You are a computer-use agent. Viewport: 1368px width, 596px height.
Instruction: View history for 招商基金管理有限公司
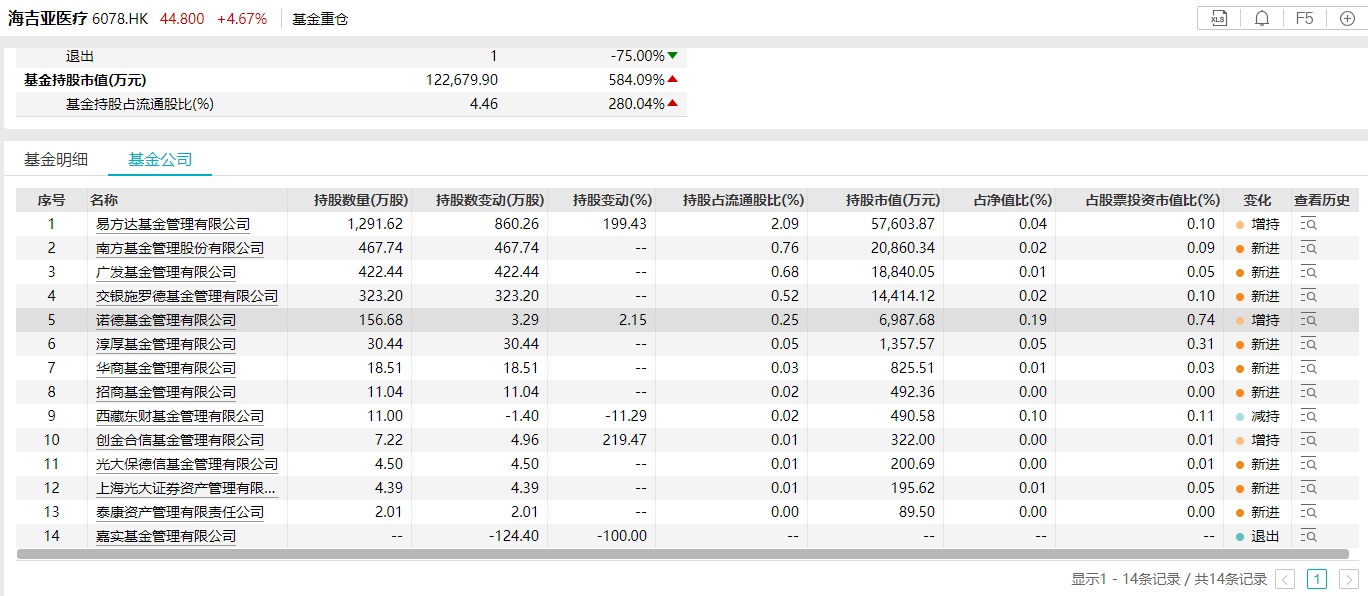pyautogui.click(x=1309, y=392)
